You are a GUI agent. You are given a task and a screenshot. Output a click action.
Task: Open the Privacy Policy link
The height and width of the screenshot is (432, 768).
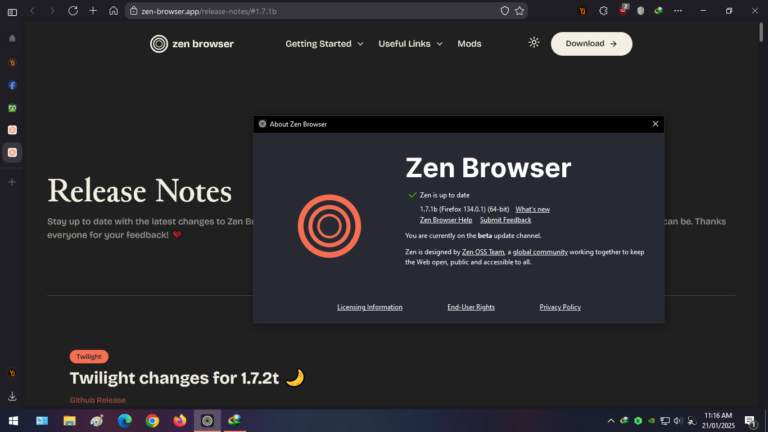coord(560,307)
